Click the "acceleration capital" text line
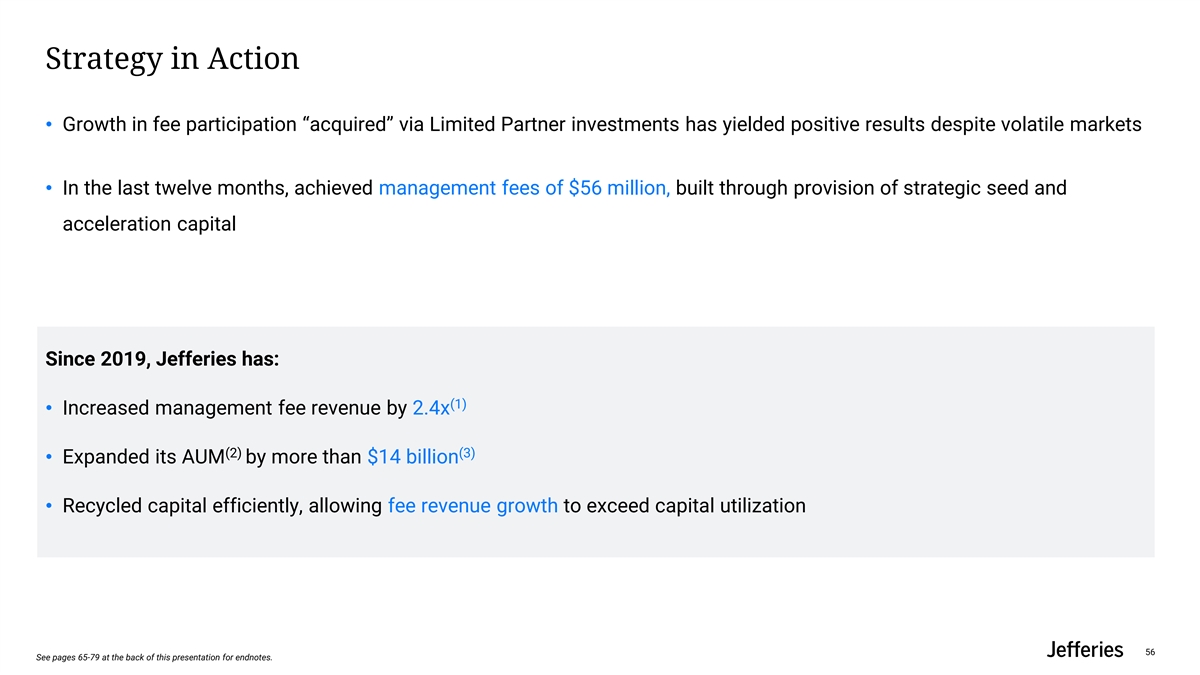Image resolution: width=1200 pixels, height=675 pixels. 149,224
